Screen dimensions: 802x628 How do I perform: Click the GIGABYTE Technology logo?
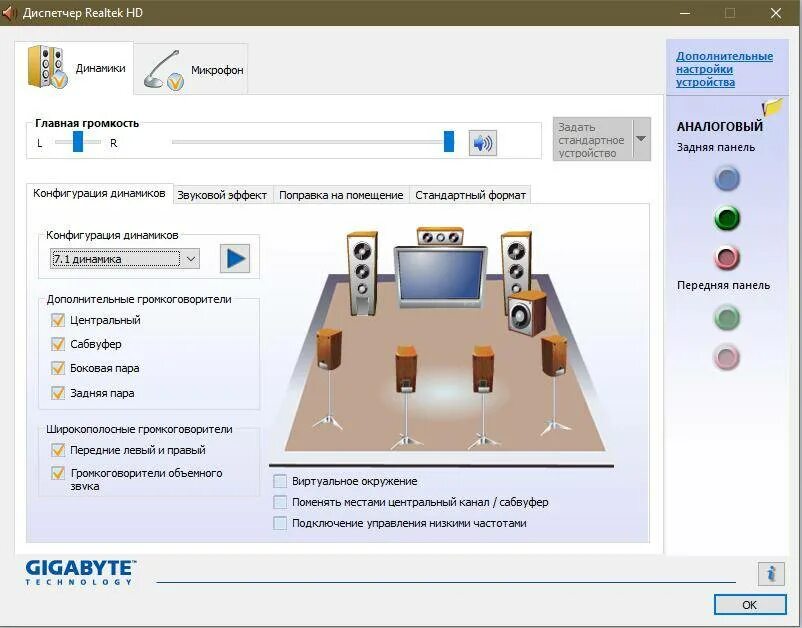point(81,572)
